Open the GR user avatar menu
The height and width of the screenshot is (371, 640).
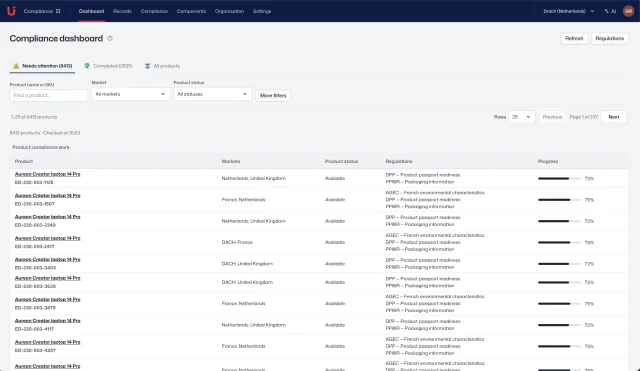coord(629,11)
